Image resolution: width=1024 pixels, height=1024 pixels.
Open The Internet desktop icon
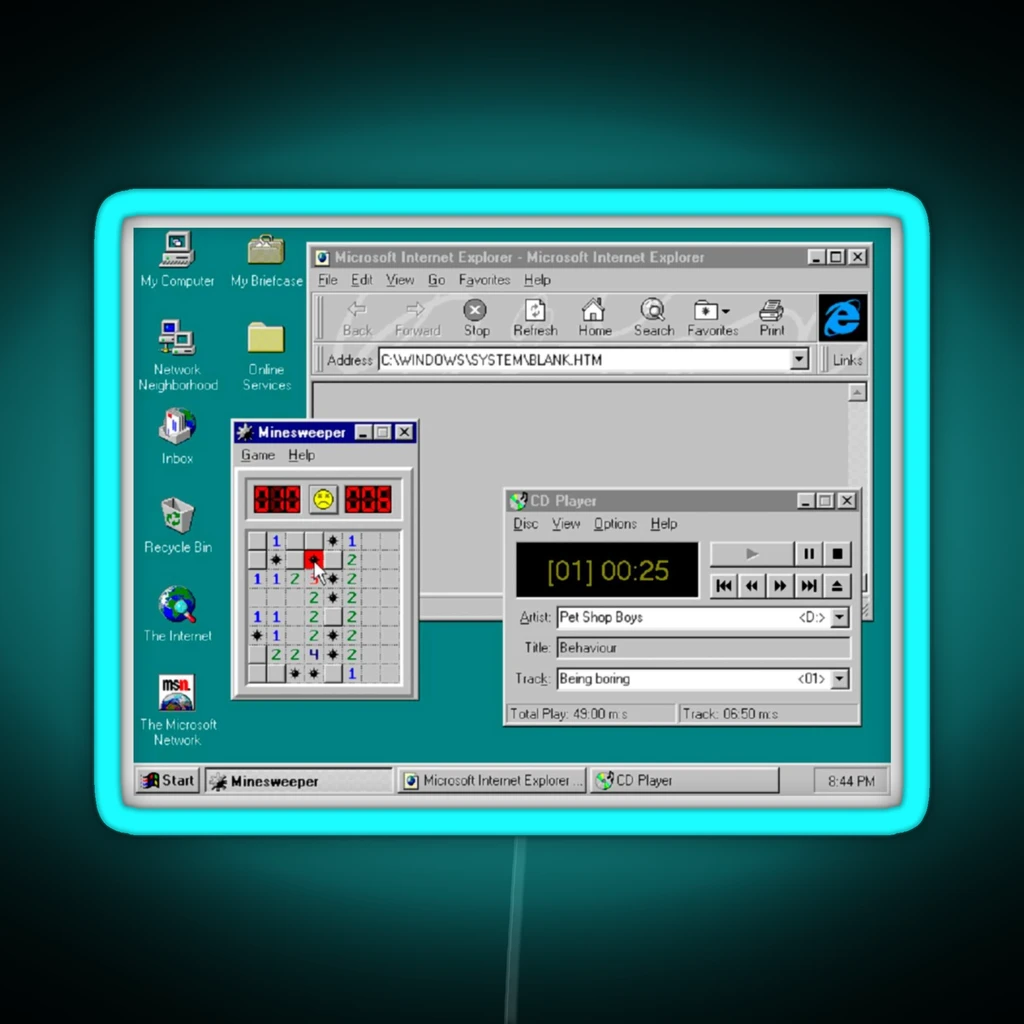coord(177,614)
